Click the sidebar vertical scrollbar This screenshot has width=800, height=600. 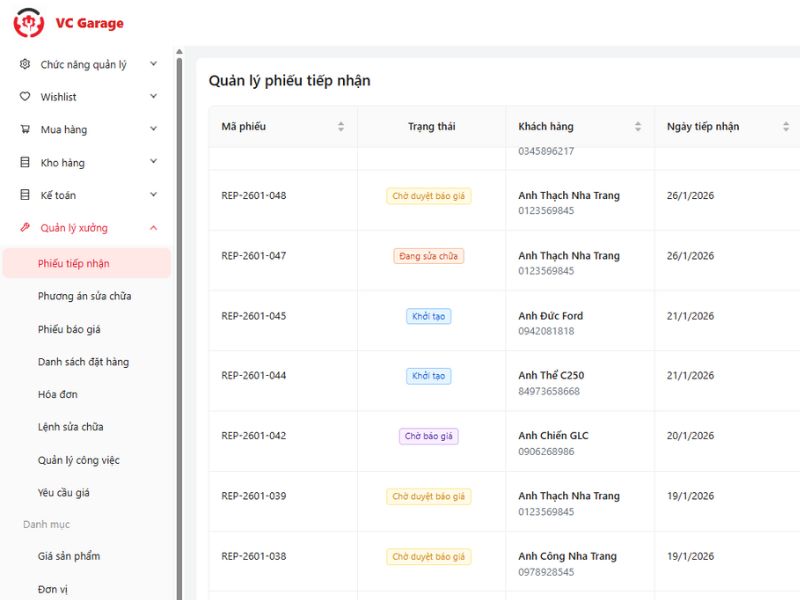[179, 320]
